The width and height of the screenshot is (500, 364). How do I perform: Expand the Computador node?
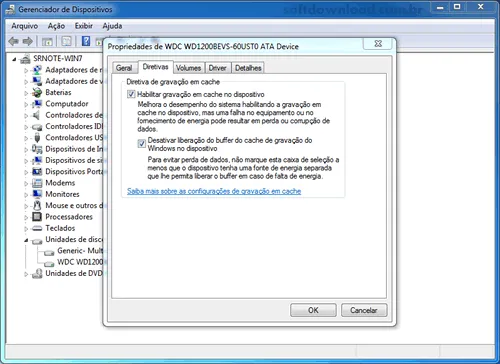(x=26, y=104)
